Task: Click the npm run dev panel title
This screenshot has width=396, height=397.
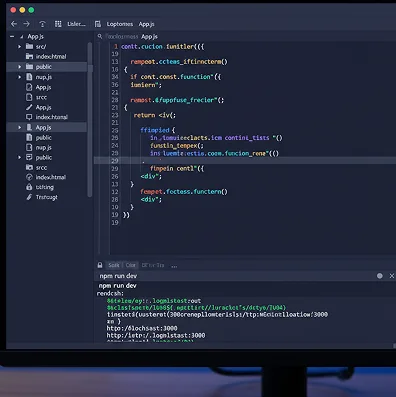Action: [118, 276]
